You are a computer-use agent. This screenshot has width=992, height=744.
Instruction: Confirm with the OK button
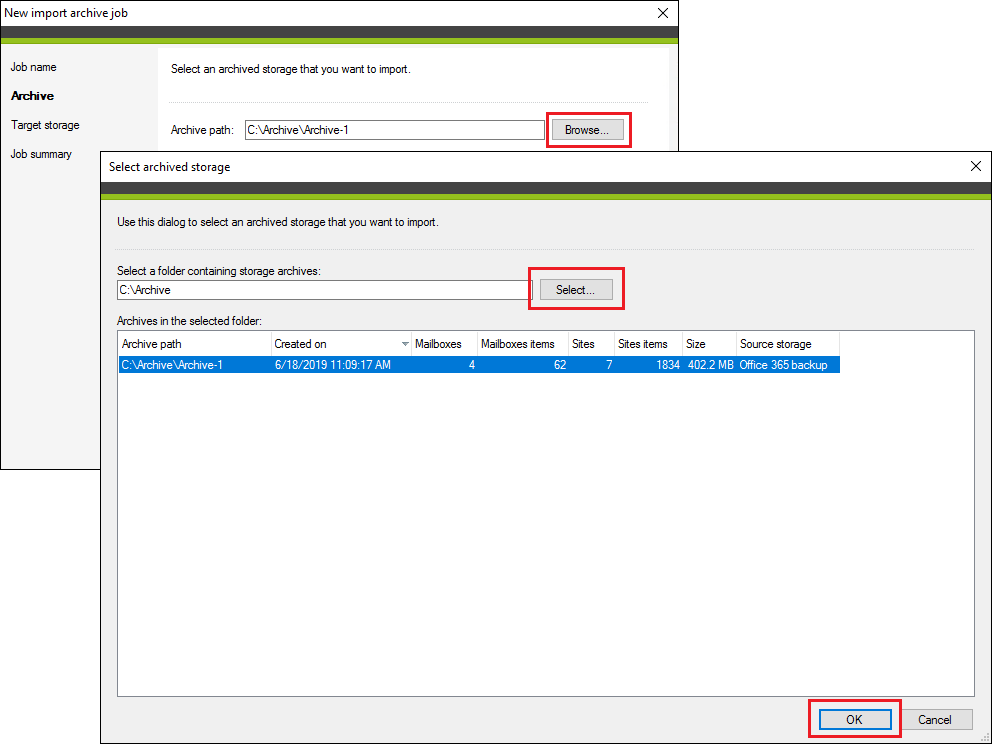click(x=855, y=719)
